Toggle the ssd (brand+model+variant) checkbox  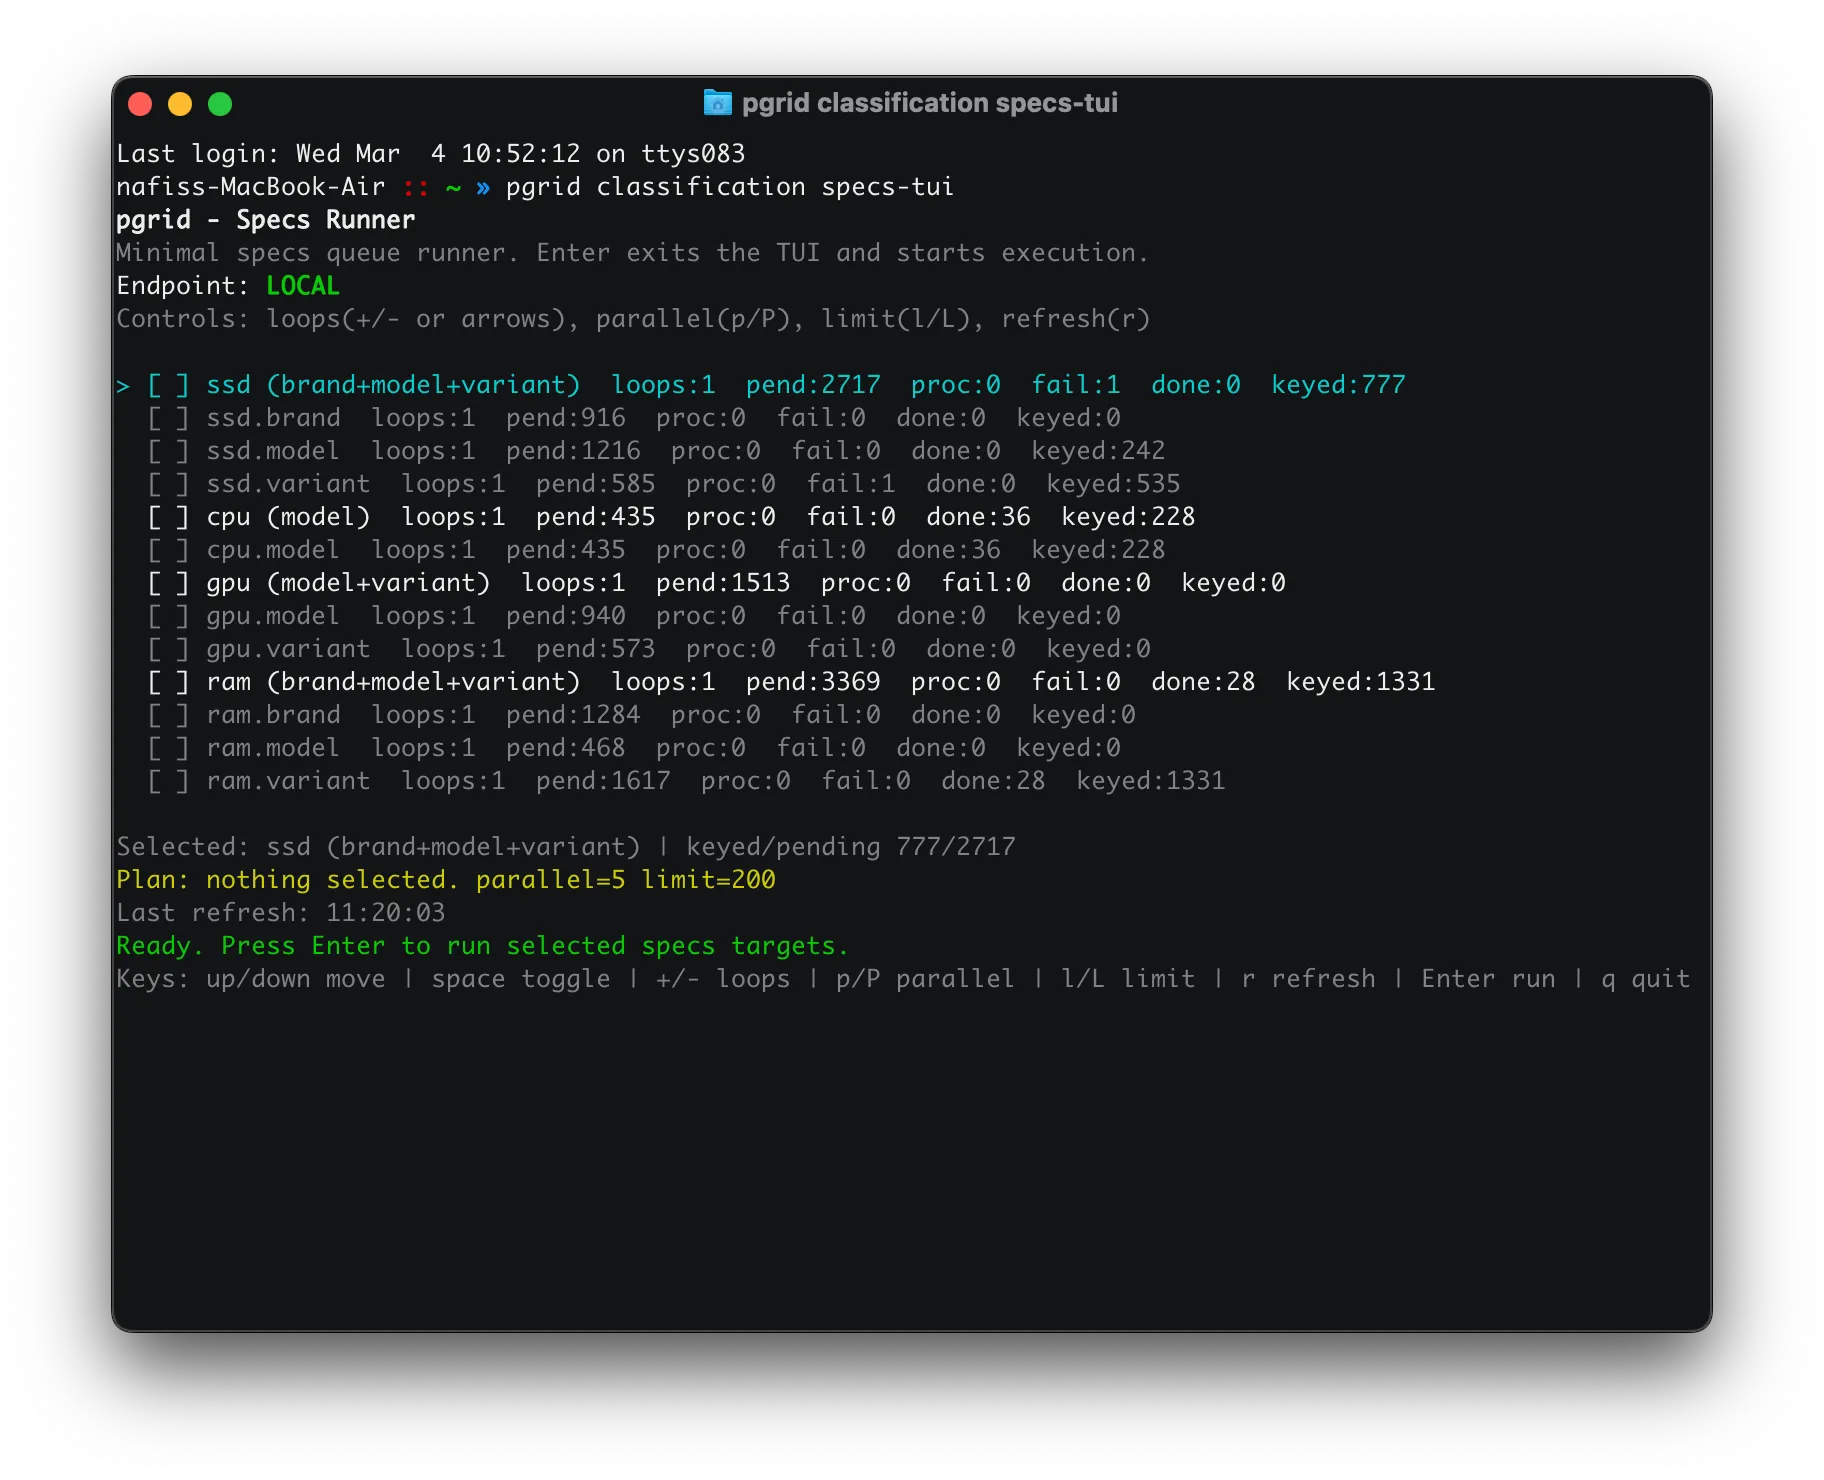click(x=168, y=385)
